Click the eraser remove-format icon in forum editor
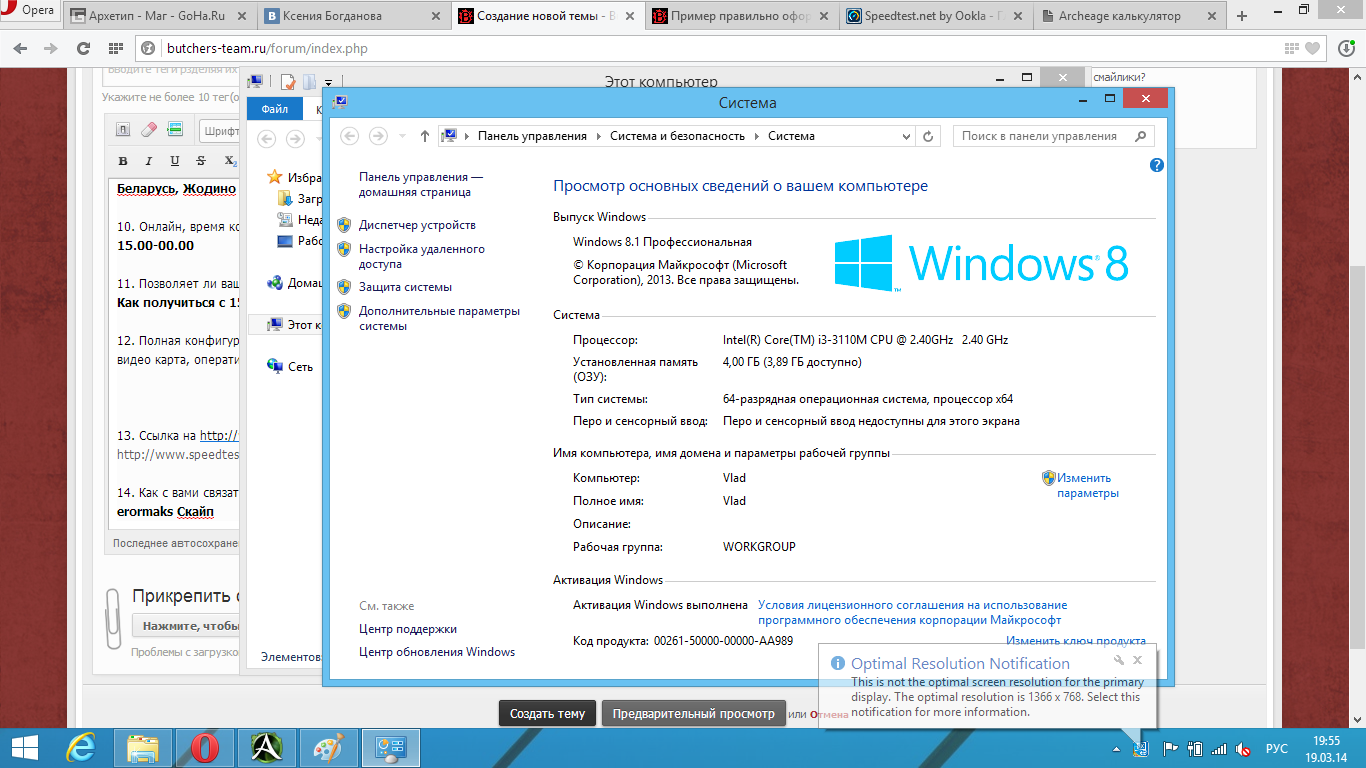Image resolution: width=1366 pixels, height=768 pixels. (x=149, y=129)
